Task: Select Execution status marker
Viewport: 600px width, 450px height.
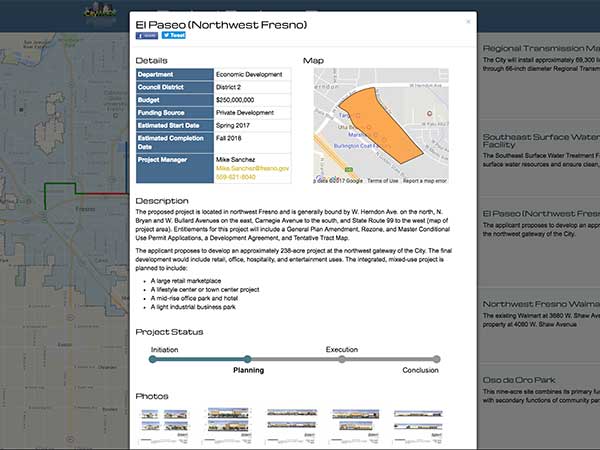Action: coord(342,359)
